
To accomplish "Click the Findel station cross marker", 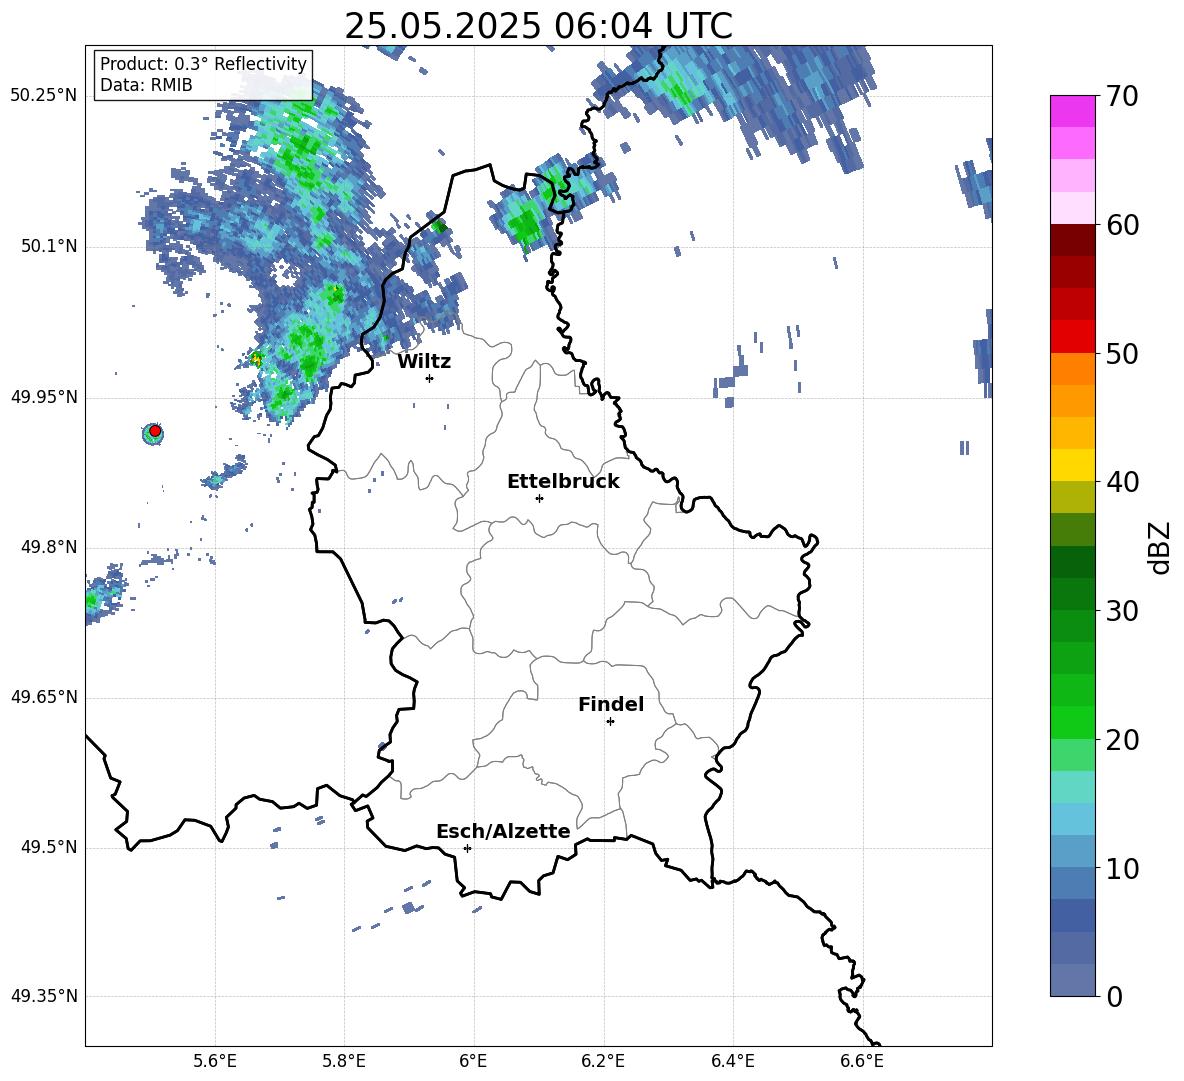I will (610, 722).
